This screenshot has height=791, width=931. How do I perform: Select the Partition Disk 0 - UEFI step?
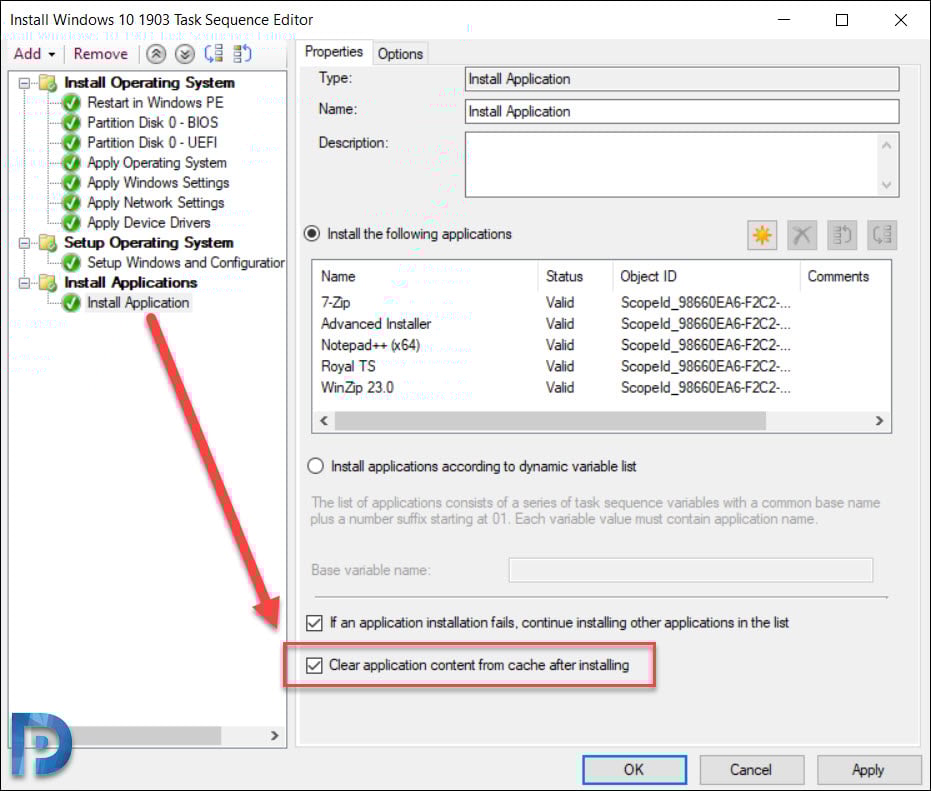tap(152, 143)
